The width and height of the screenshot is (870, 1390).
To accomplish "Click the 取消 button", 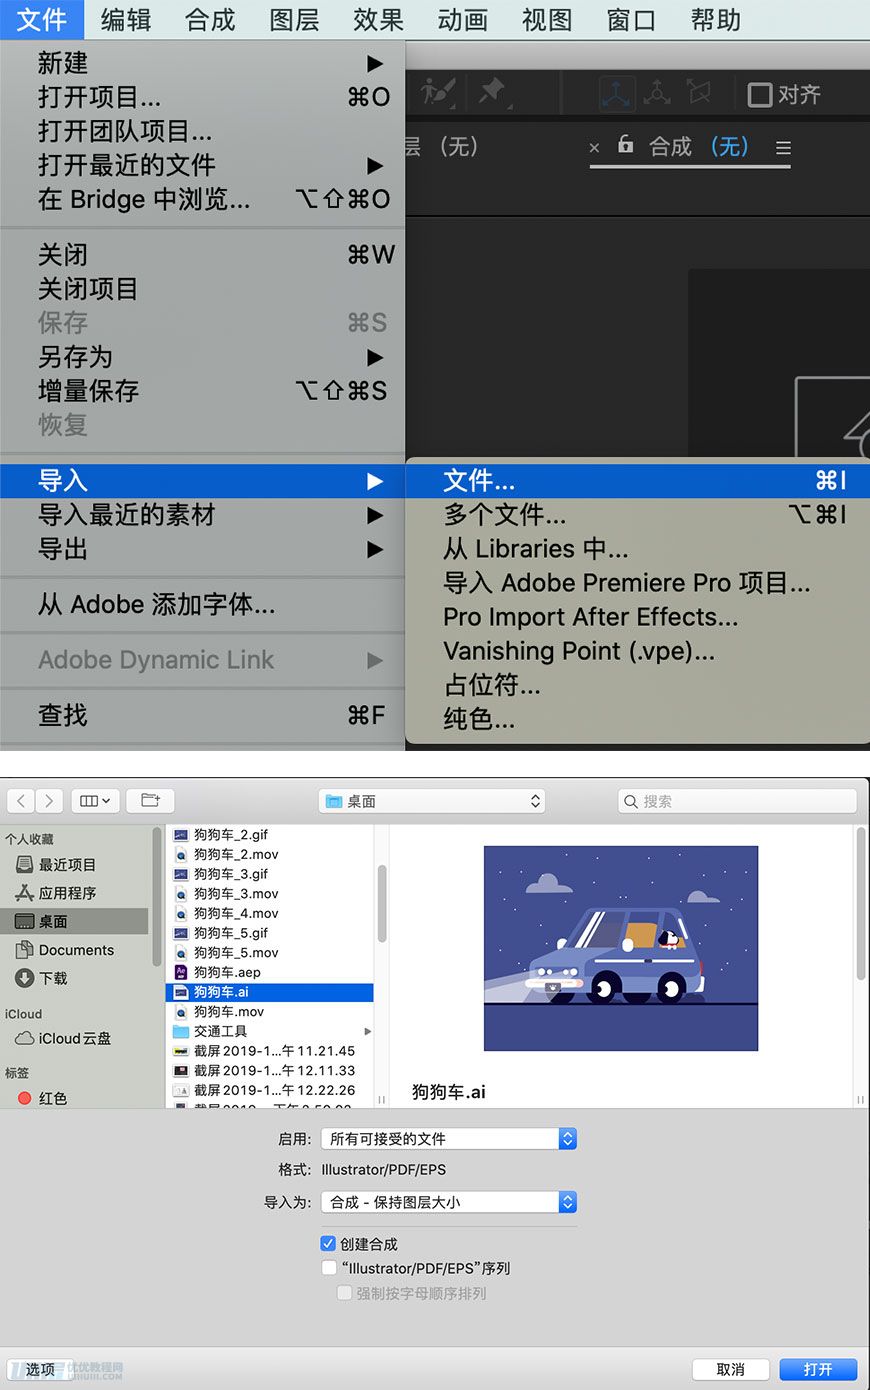I will (x=731, y=1369).
